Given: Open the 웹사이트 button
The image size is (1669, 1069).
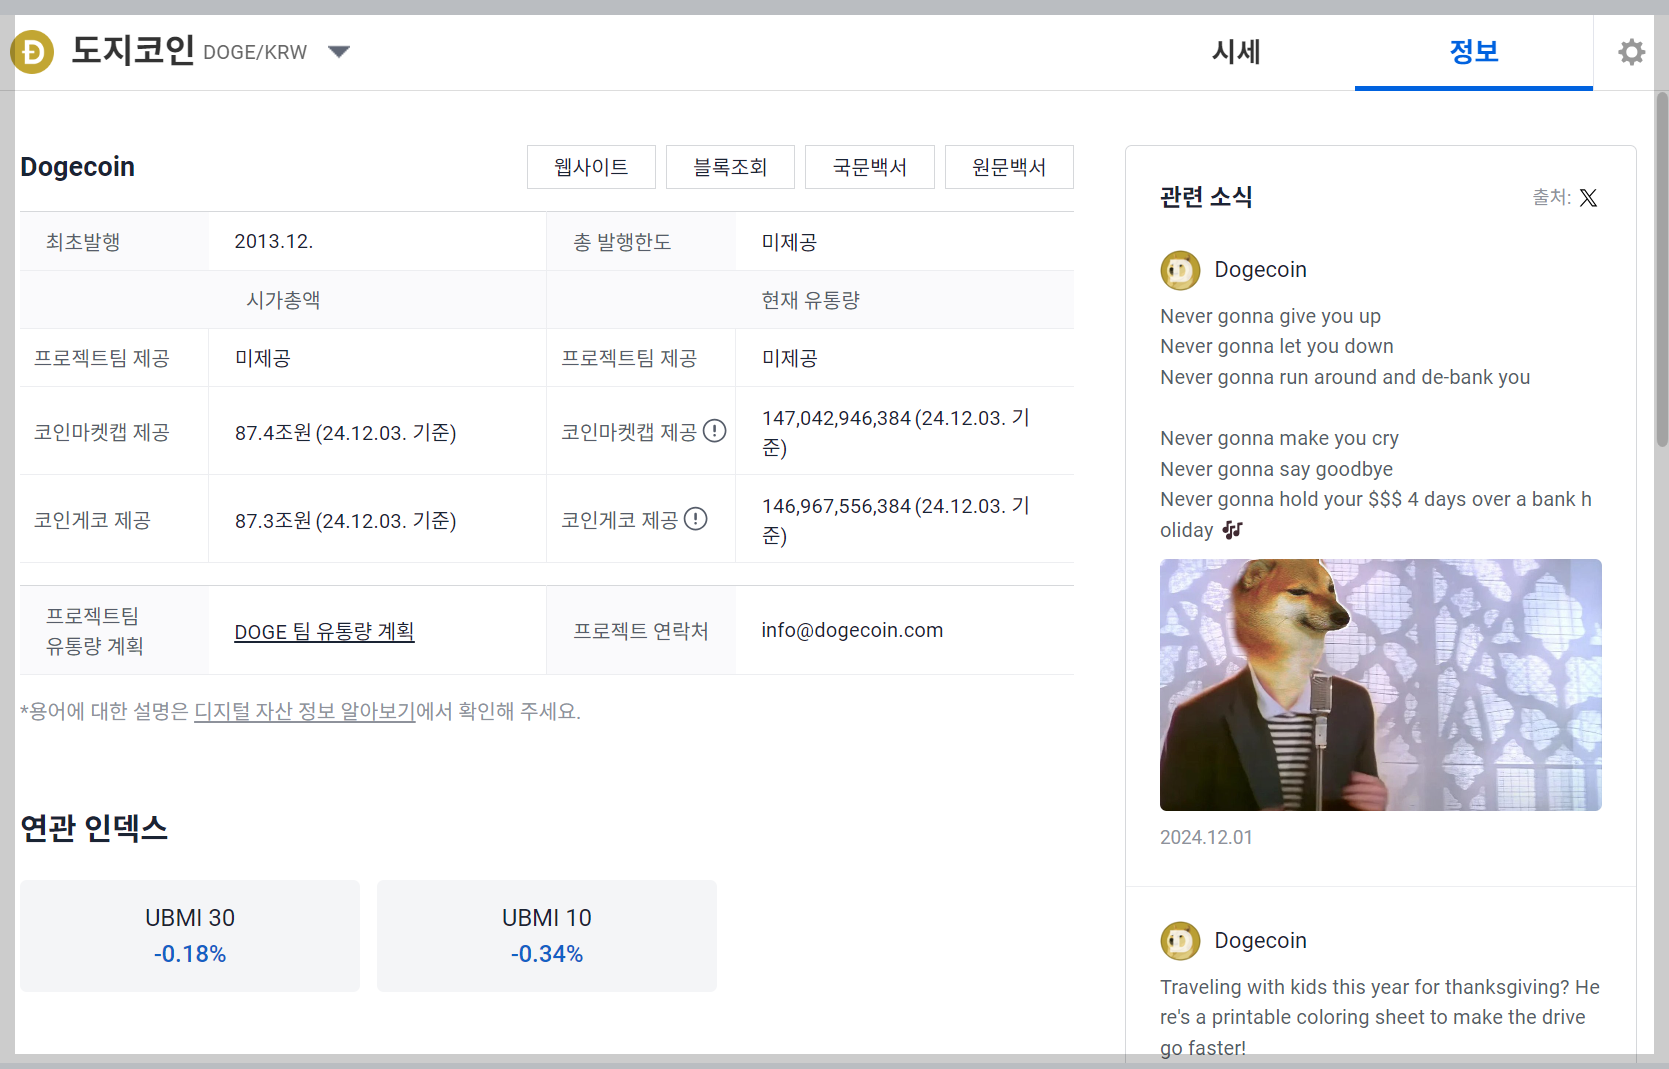Looking at the screenshot, I should [x=591, y=167].
